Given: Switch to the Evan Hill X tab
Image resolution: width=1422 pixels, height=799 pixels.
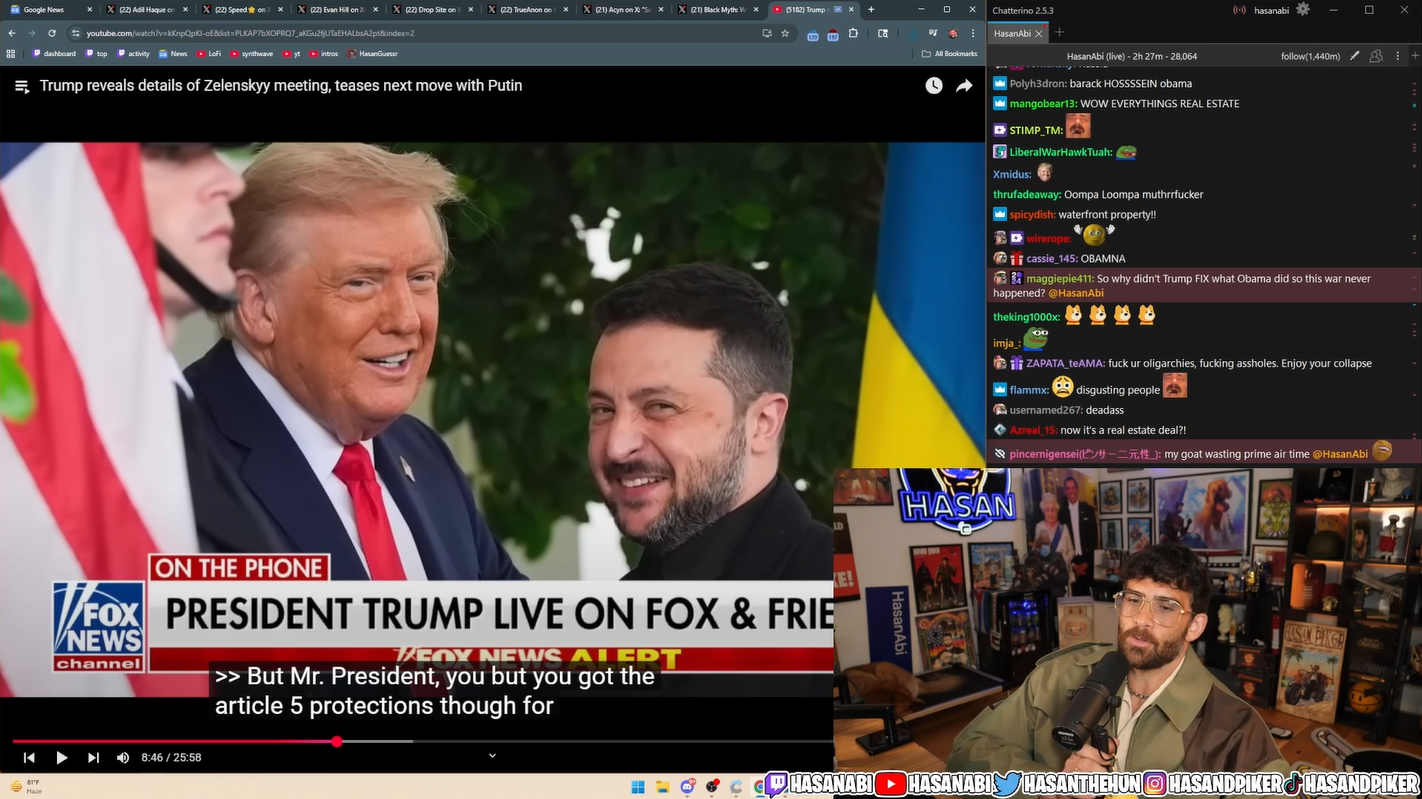Looking at the screenshot, I should click(337, 10).
